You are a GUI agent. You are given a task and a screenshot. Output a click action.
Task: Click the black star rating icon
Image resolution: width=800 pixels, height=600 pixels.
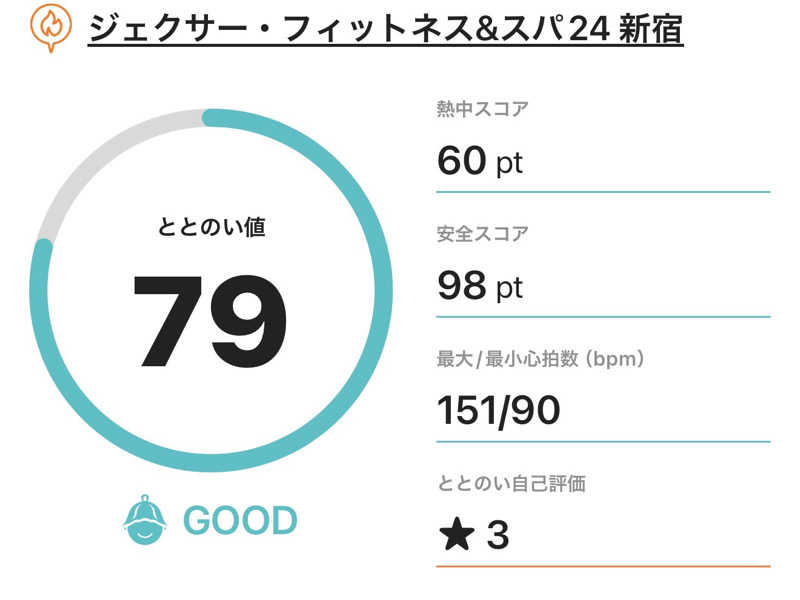pyautogui.click(x=456, y=536)
